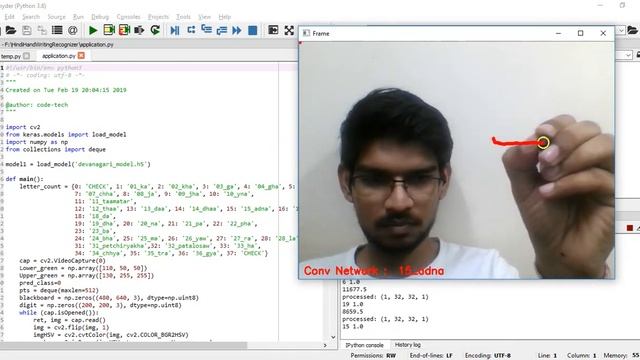Toggle fullscreen mode icon
This screenshot has height=360, width=640.
pyautogui.click(x=289, y=30)
